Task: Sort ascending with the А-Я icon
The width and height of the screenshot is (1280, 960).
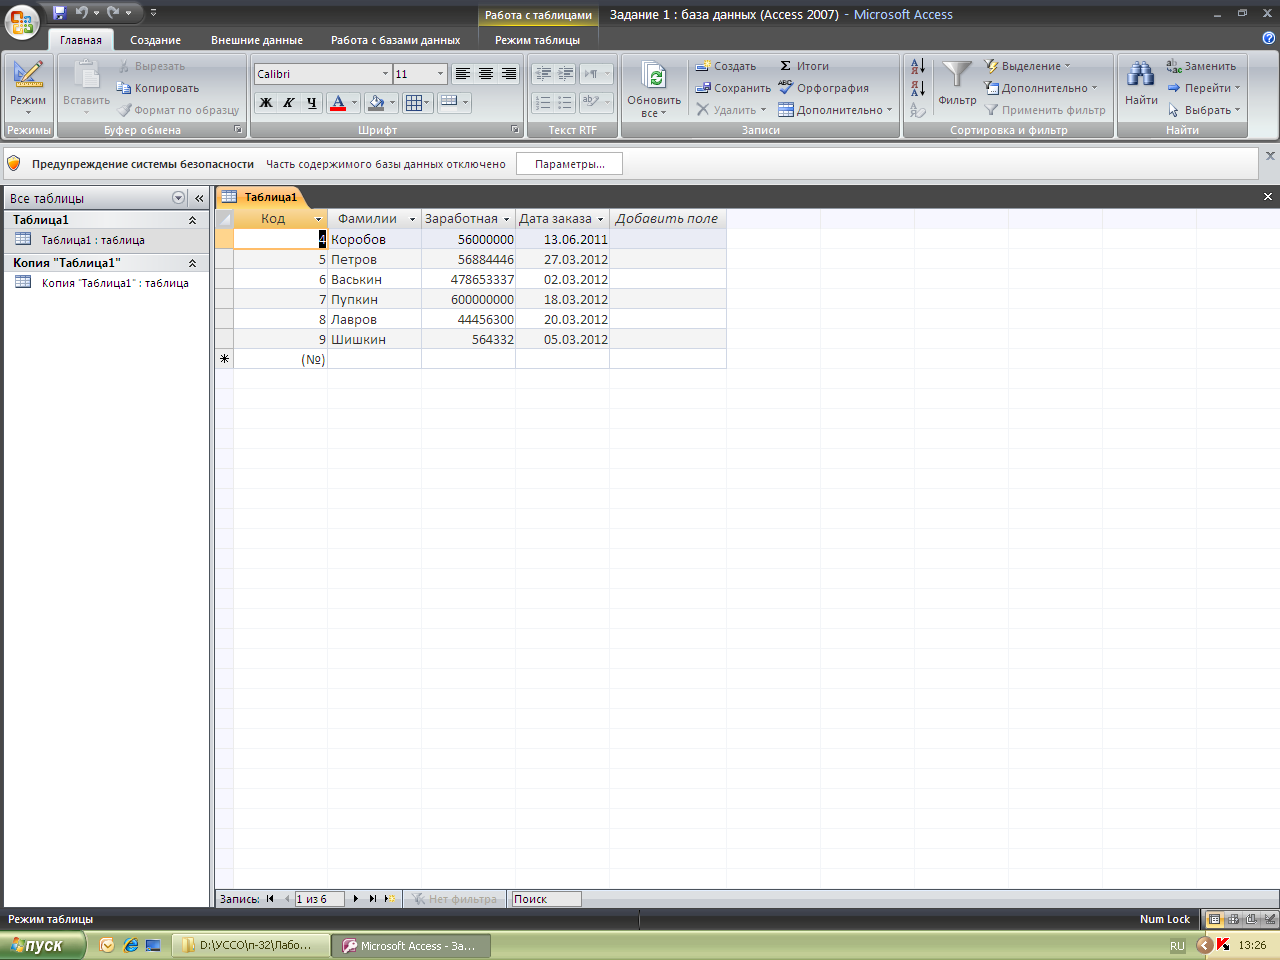Action: (x=918, y=66)
